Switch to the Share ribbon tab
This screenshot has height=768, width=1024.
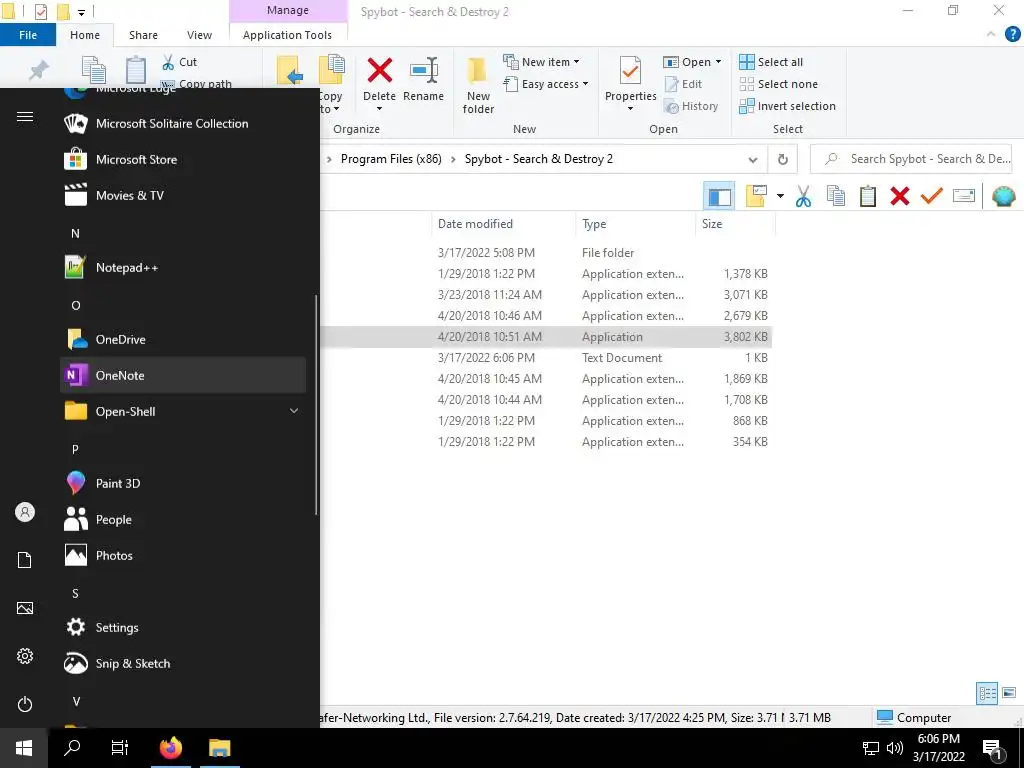(143, 35)
